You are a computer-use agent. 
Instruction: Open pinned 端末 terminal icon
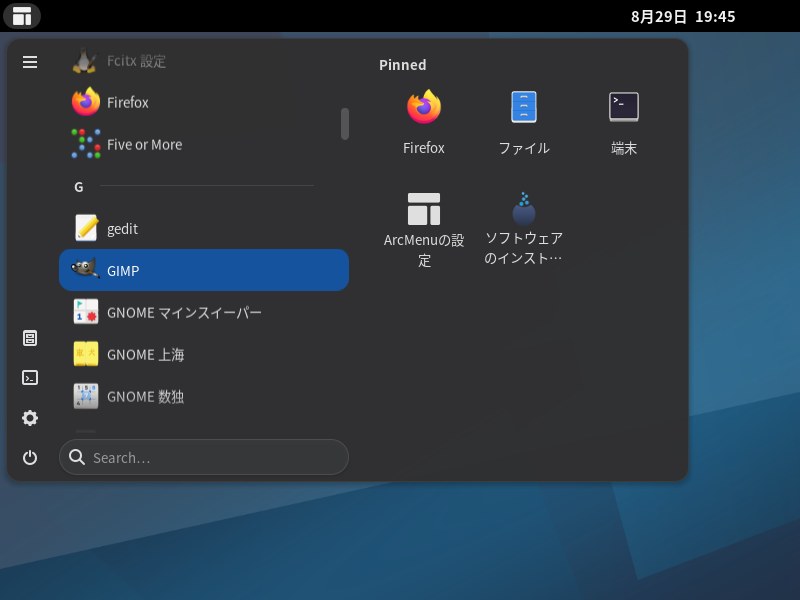[x=623, y=107]
